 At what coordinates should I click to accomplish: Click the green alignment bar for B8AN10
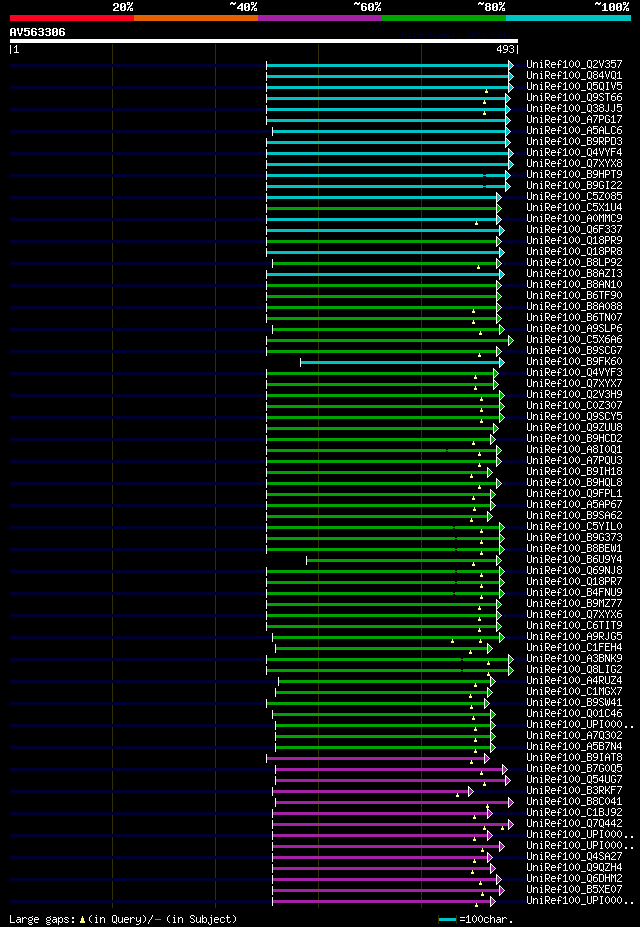[382, 286]
